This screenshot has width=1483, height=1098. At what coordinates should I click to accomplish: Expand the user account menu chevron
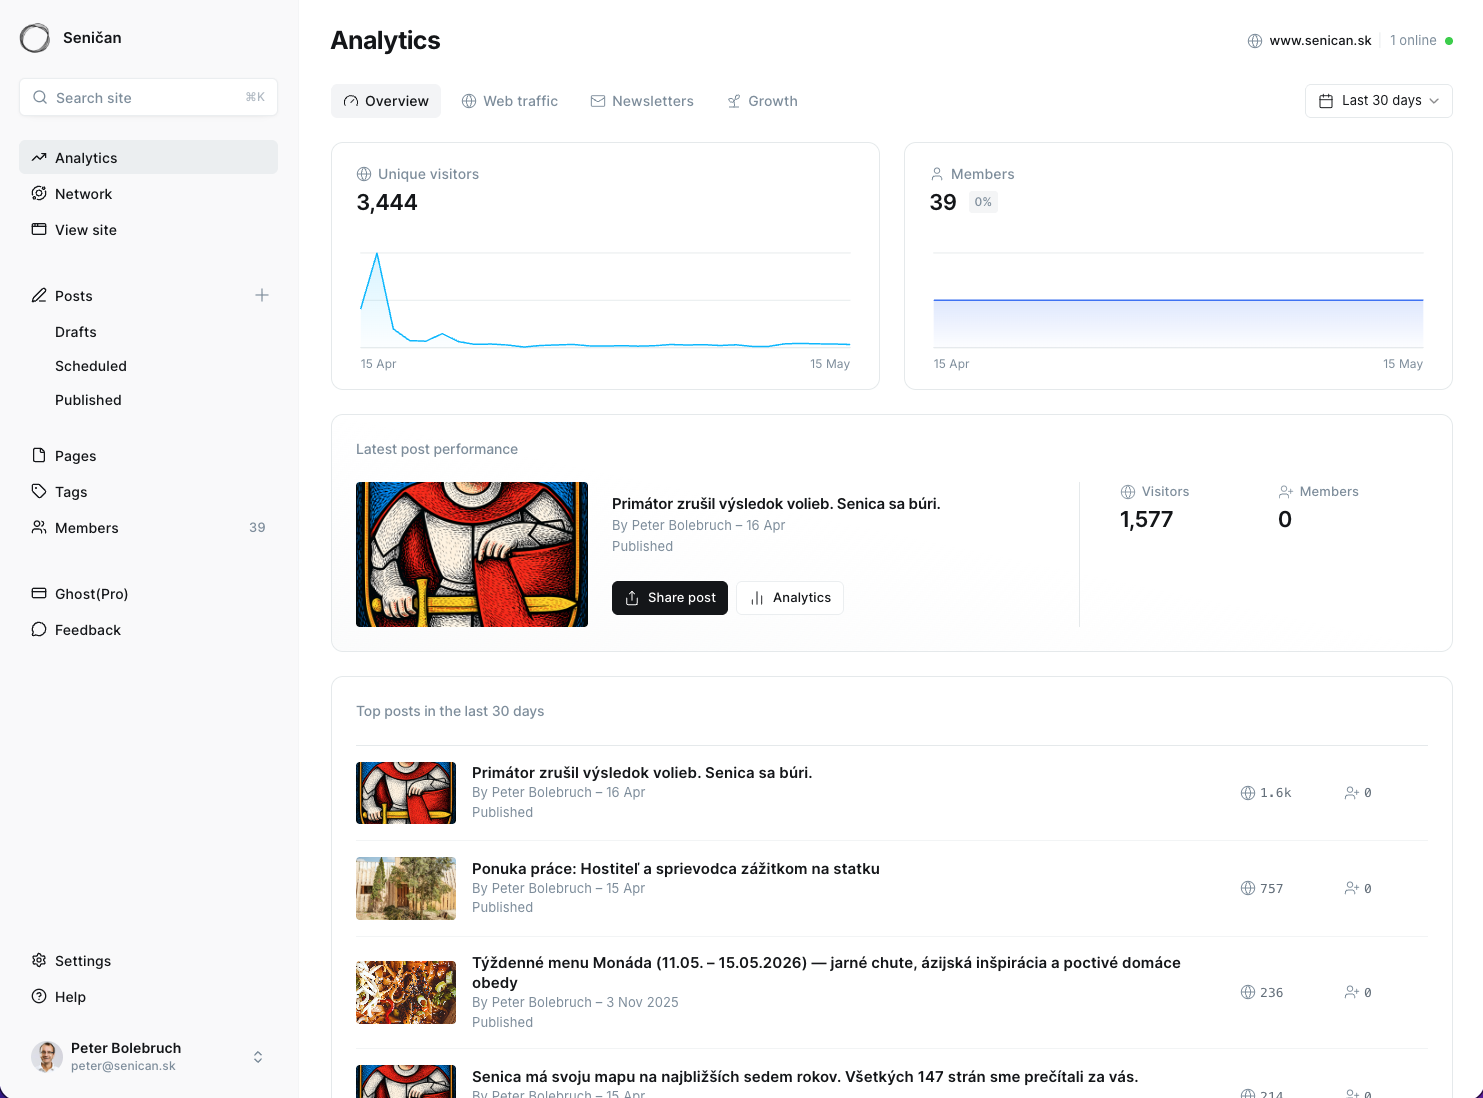coord(258,1057)
